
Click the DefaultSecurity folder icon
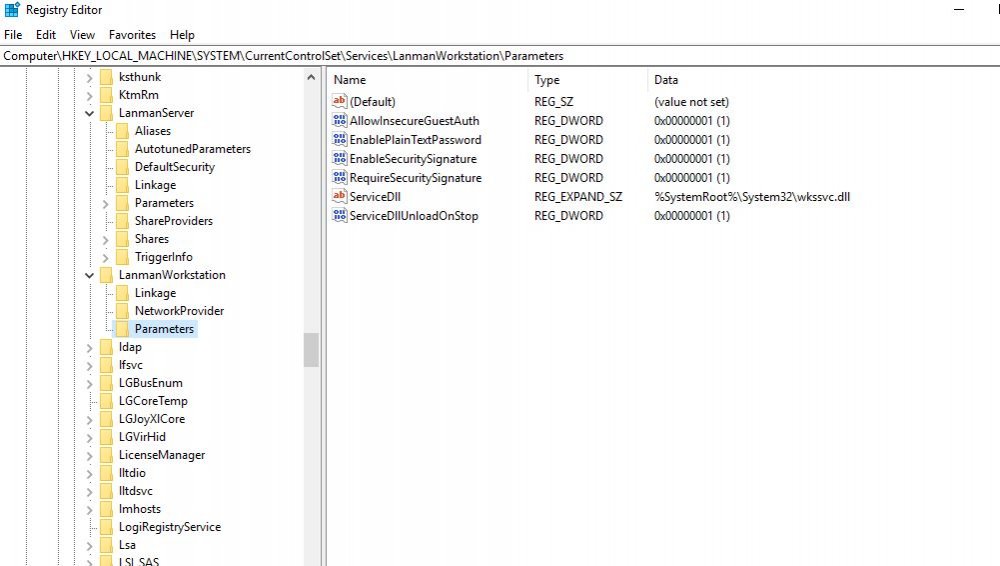pos(122,167)
